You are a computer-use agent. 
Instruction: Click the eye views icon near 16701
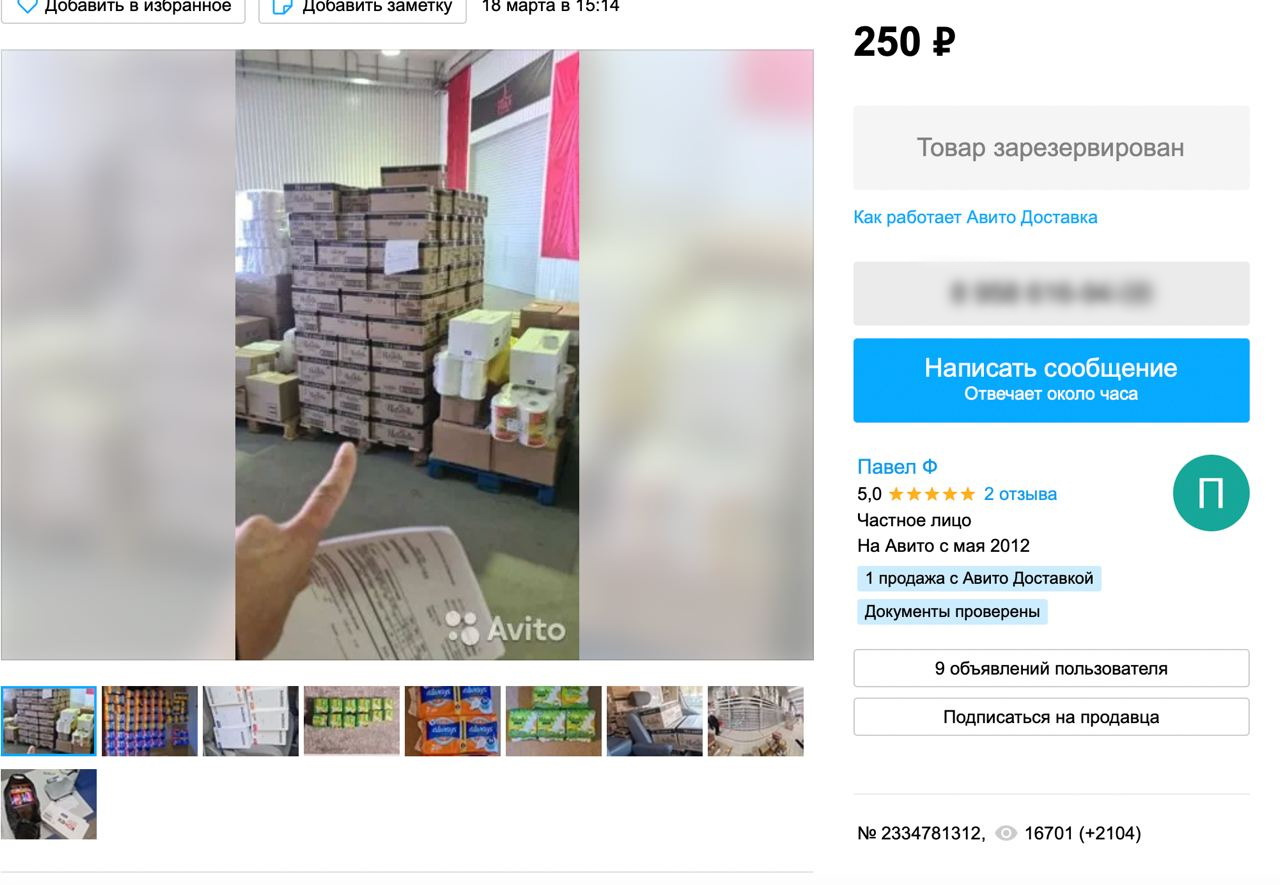coord(1006,833)
